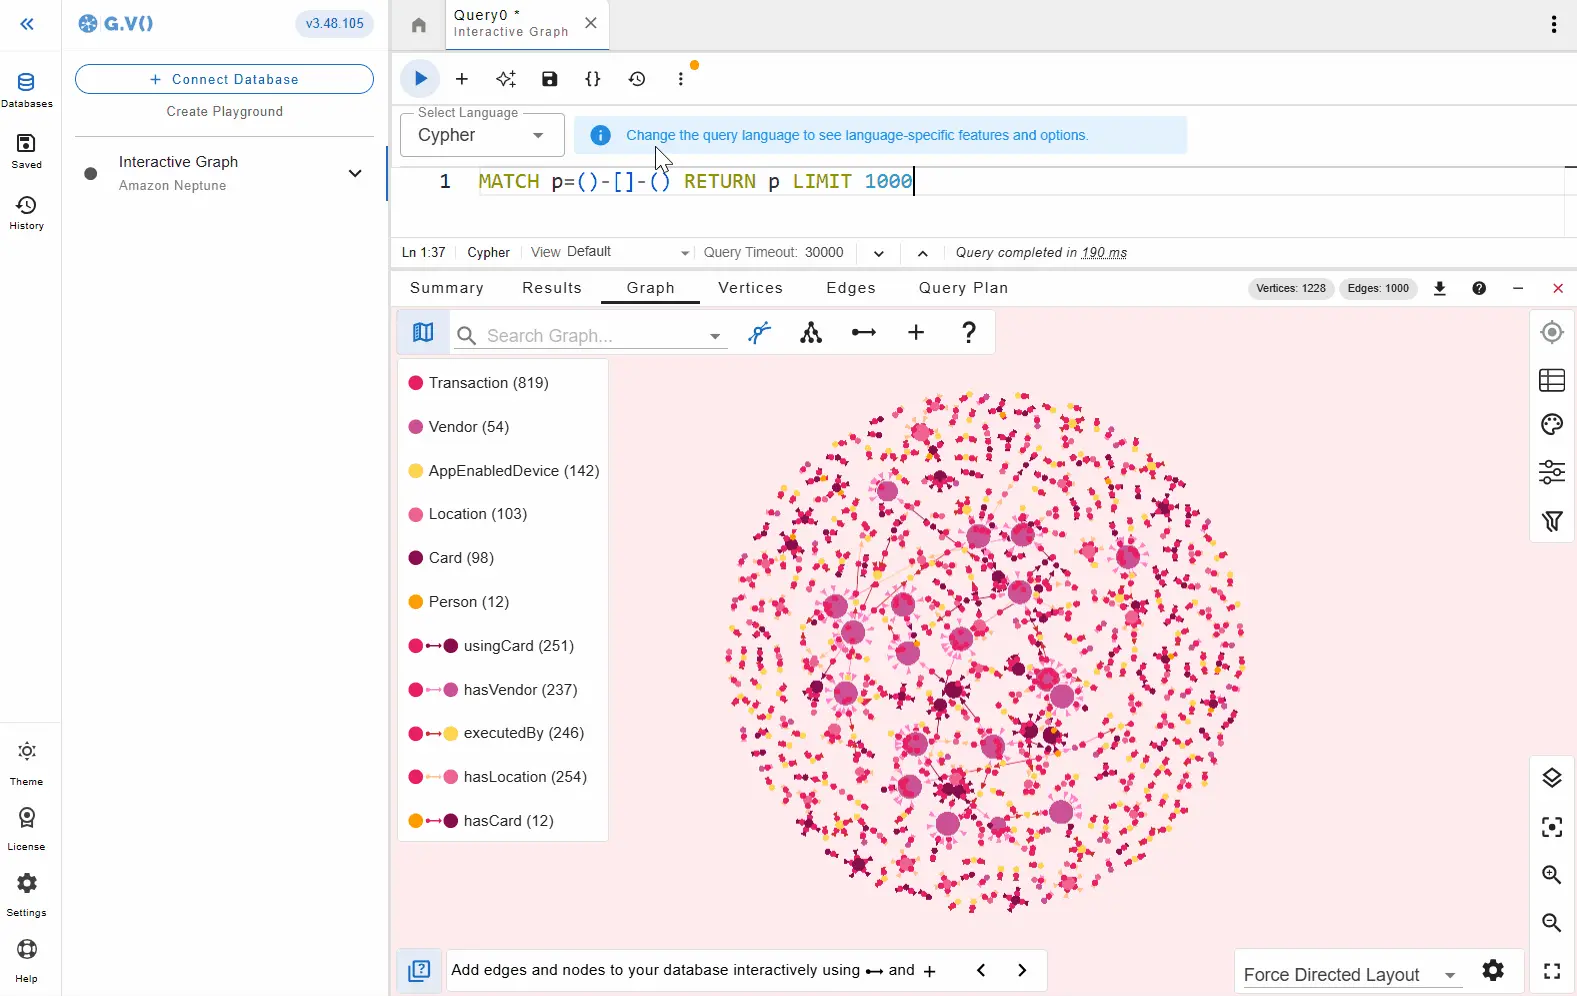Click the graph styling palette icon

(x=1551, y=425)
